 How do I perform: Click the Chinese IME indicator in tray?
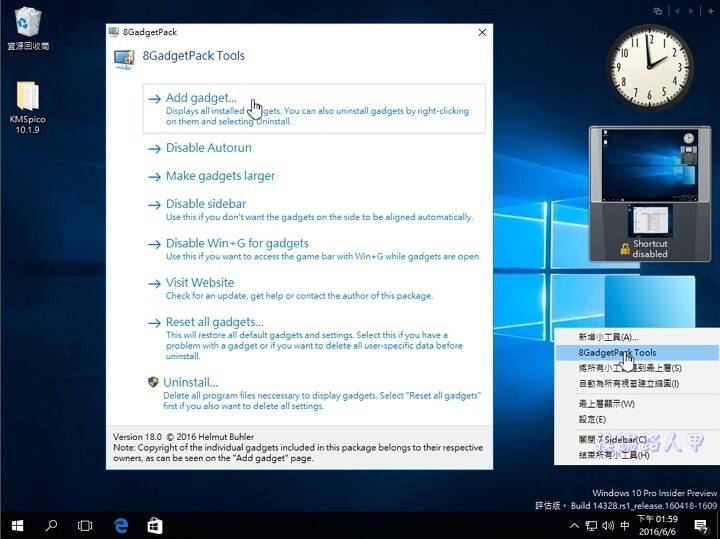(624, 526)
